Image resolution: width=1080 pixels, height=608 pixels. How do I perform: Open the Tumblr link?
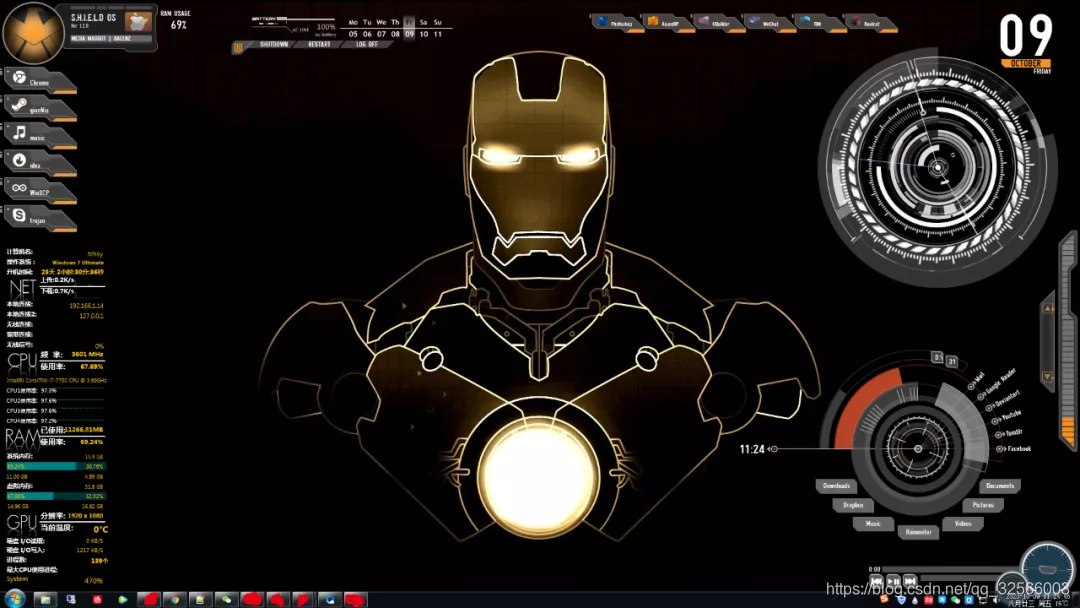coord(1009,433)
